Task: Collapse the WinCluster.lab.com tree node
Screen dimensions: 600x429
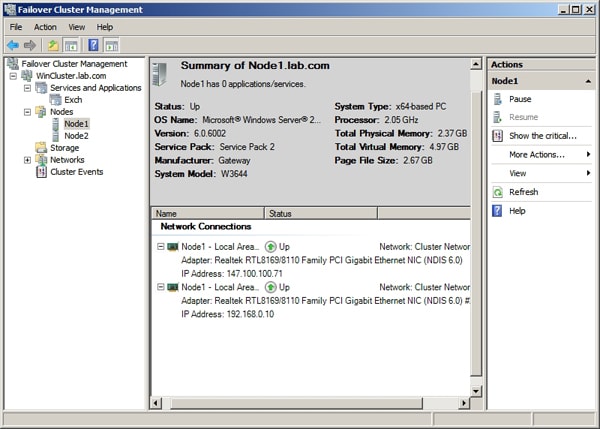Action: coord(13,76)
